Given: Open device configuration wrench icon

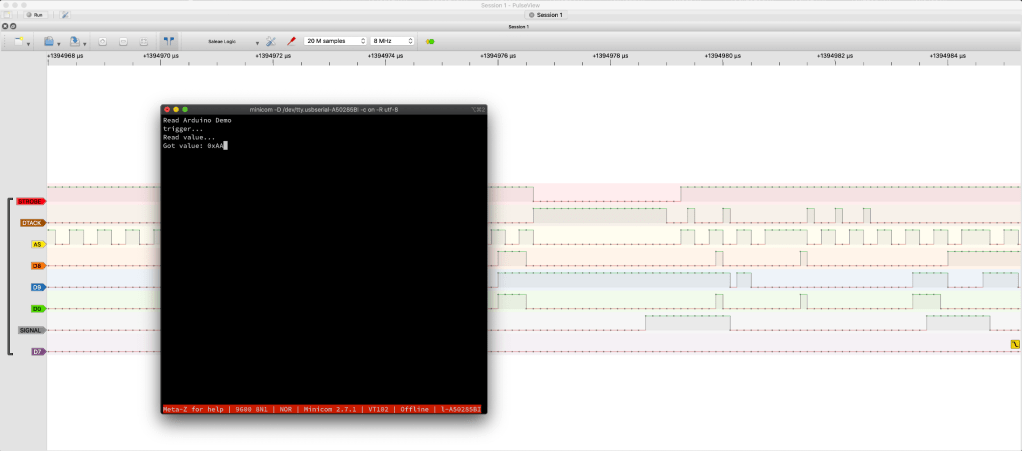Looking at the screenshot, I should coord(271,42).
